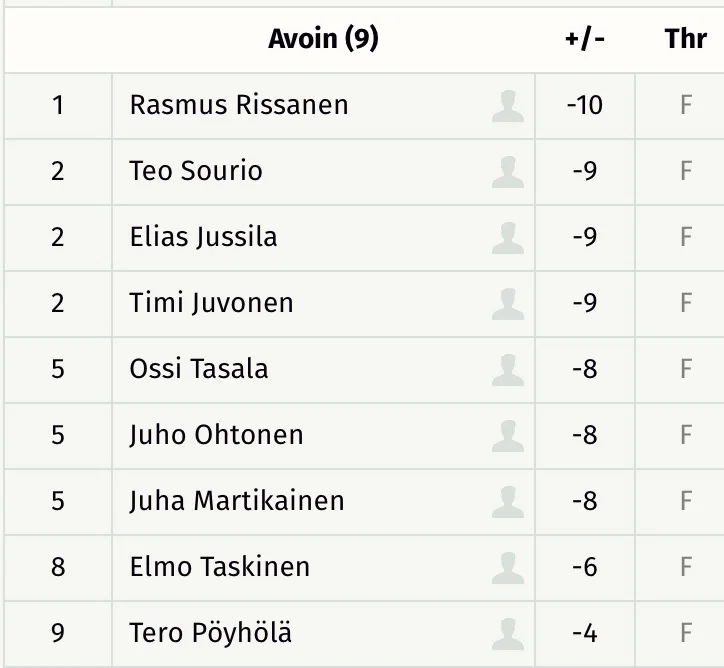Click the avatar icon beside Elias Jussila
This screenshot has height=668, width=724.
pos(508,237)
